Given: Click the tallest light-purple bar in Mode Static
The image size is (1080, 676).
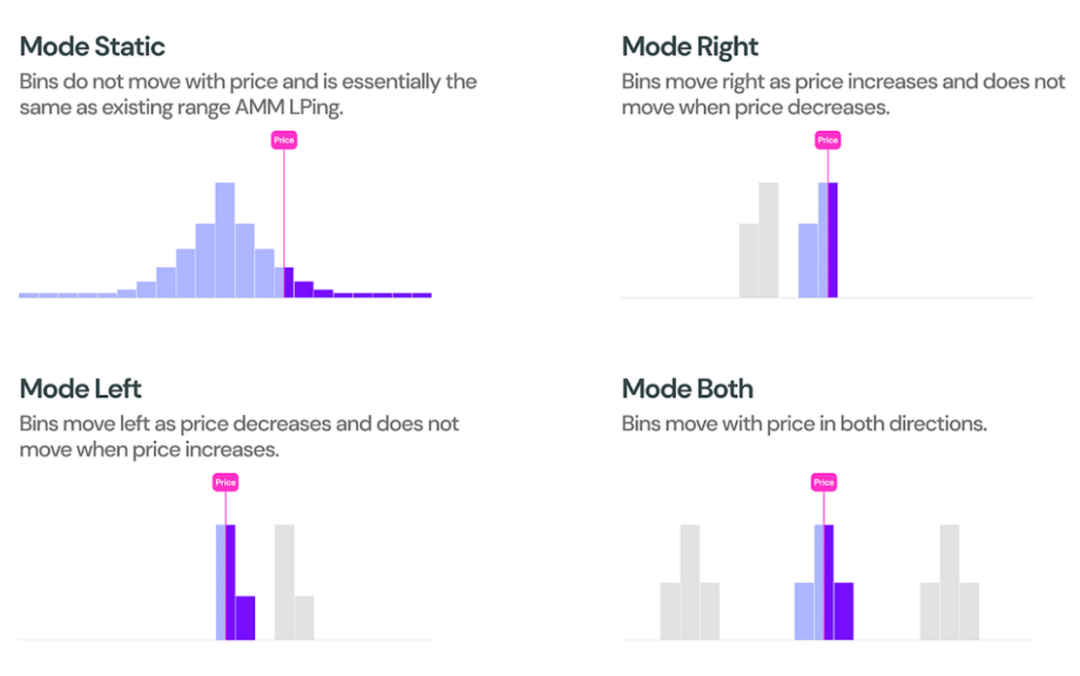Looking at the screenshot, I should pos(225,240).
